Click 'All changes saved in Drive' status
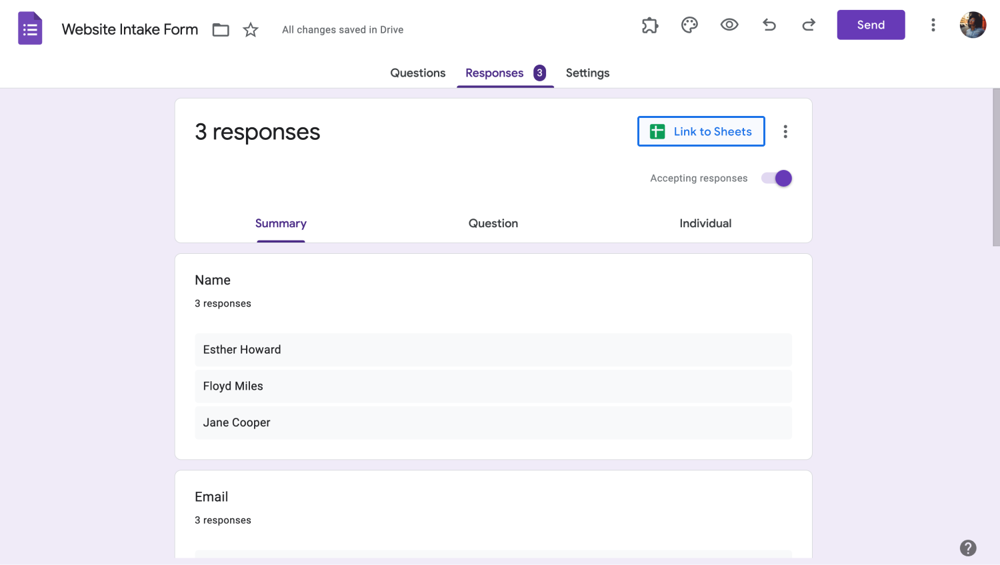 [342, 29]
